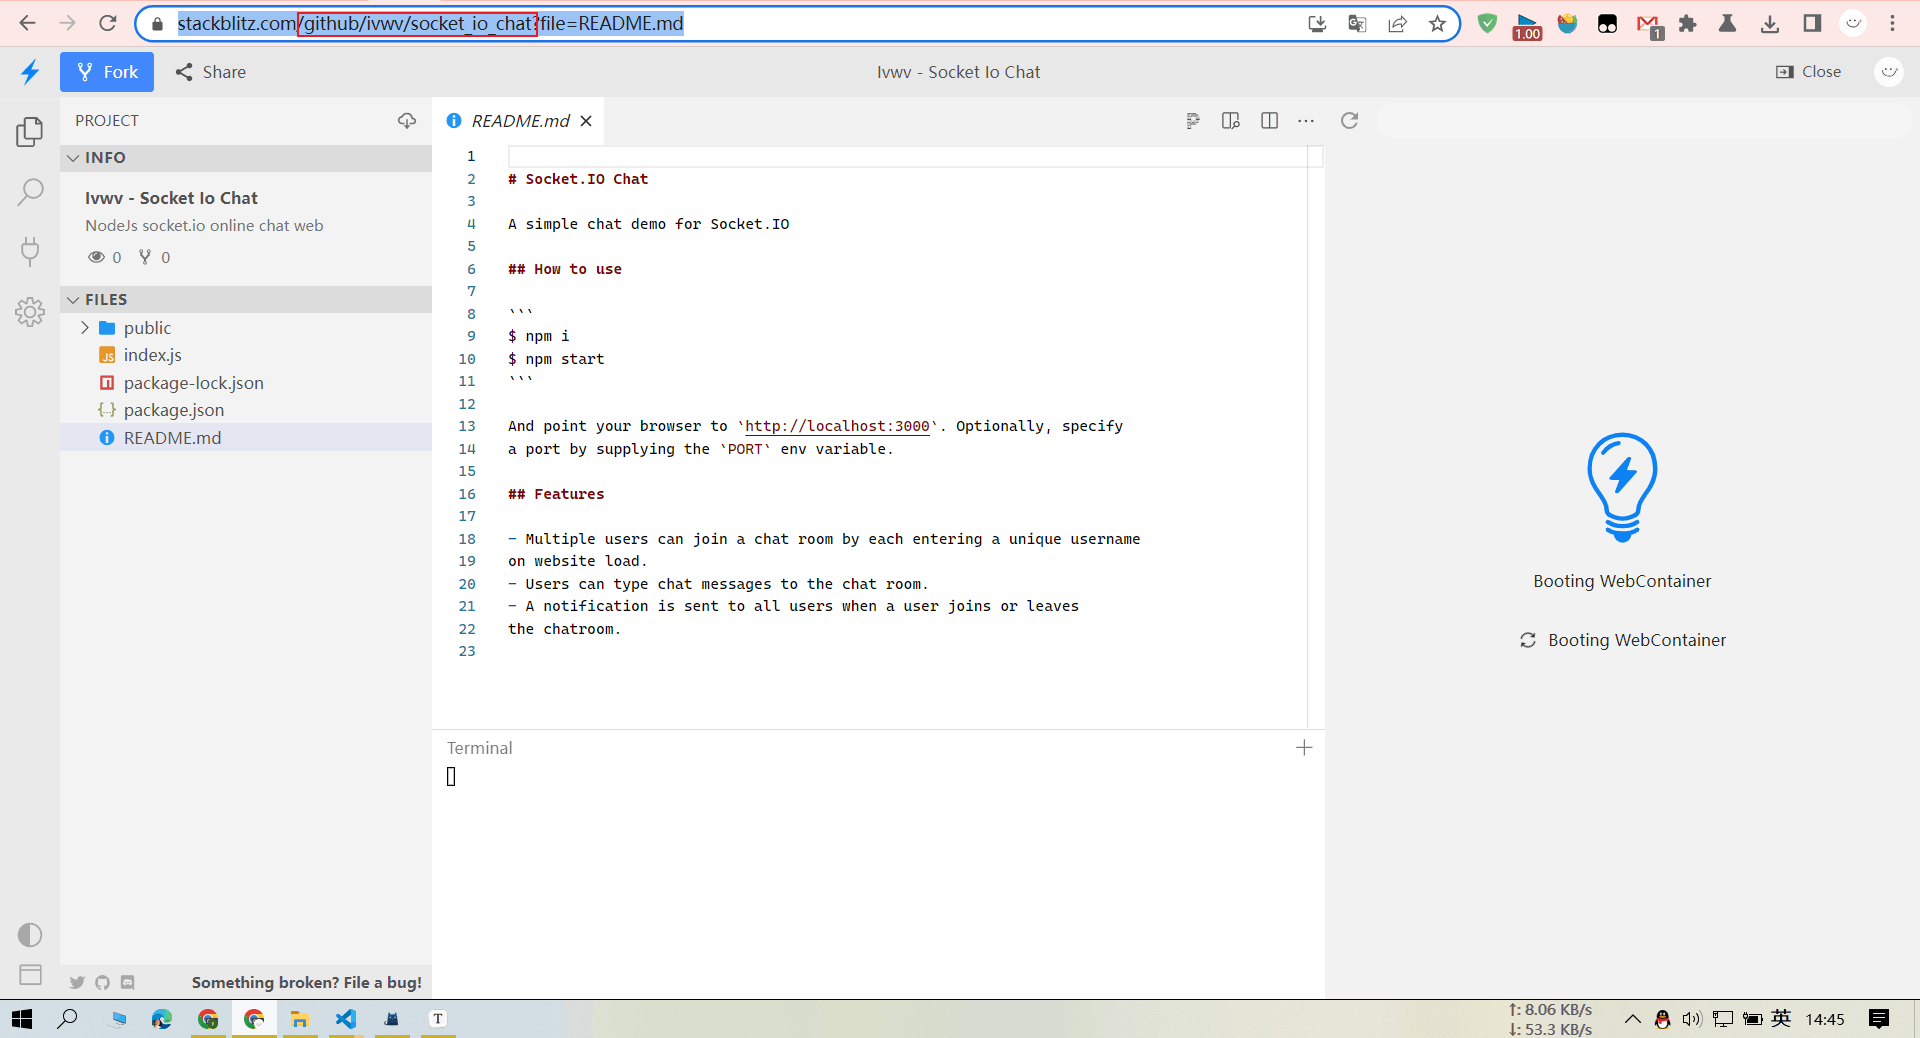The width and height of the screenshot is (1920, 1038).
Task: Click the preview URL address field
Action: (x=1643, y=121)
